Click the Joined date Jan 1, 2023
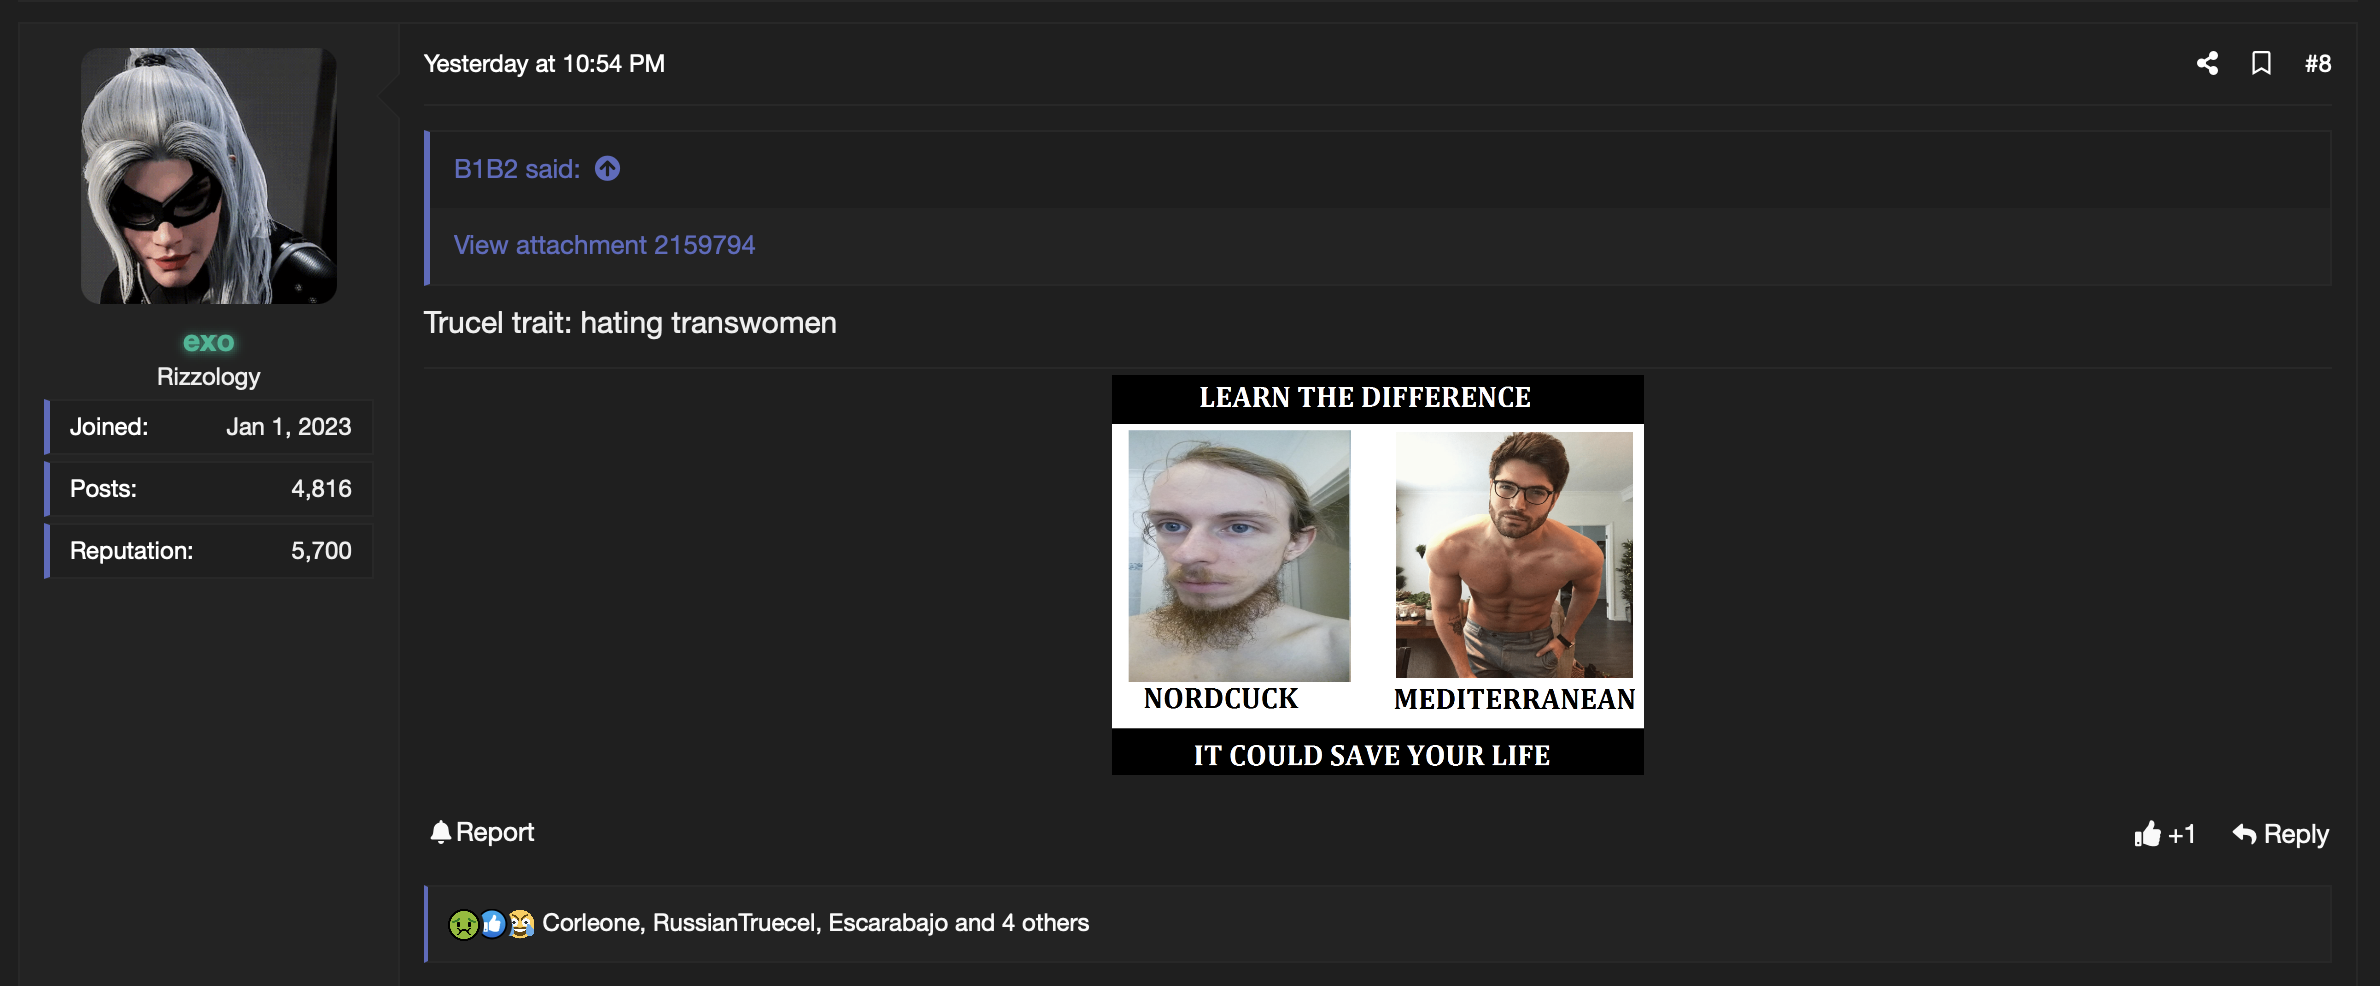The height and width of the screenshot is (986, 2380). tap(288, 427)
